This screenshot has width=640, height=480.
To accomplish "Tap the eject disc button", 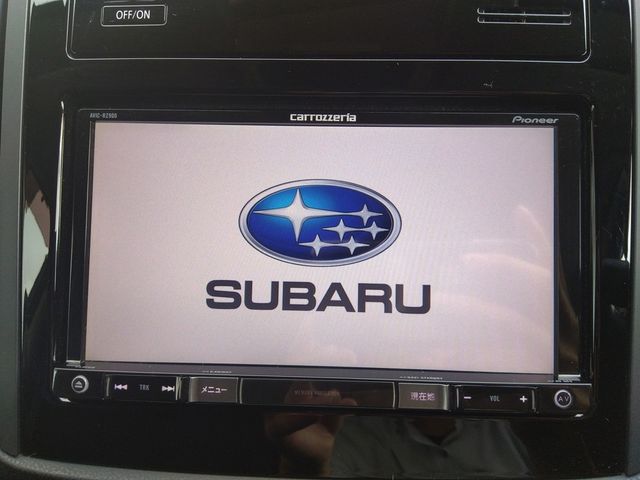I will (x=80, y=384).
